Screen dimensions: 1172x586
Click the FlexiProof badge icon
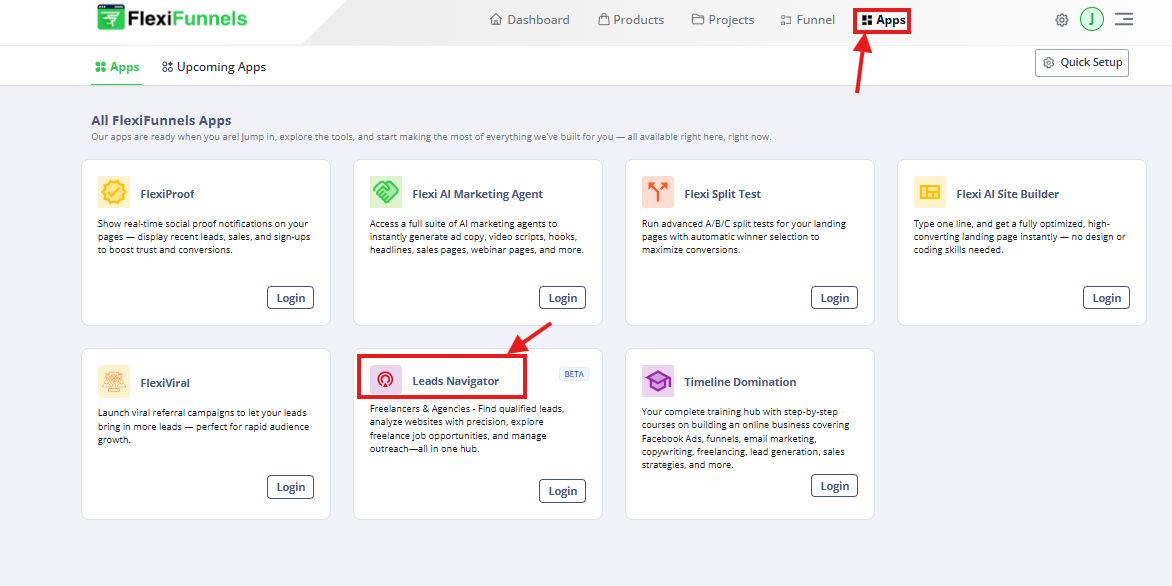click(114, 192)
